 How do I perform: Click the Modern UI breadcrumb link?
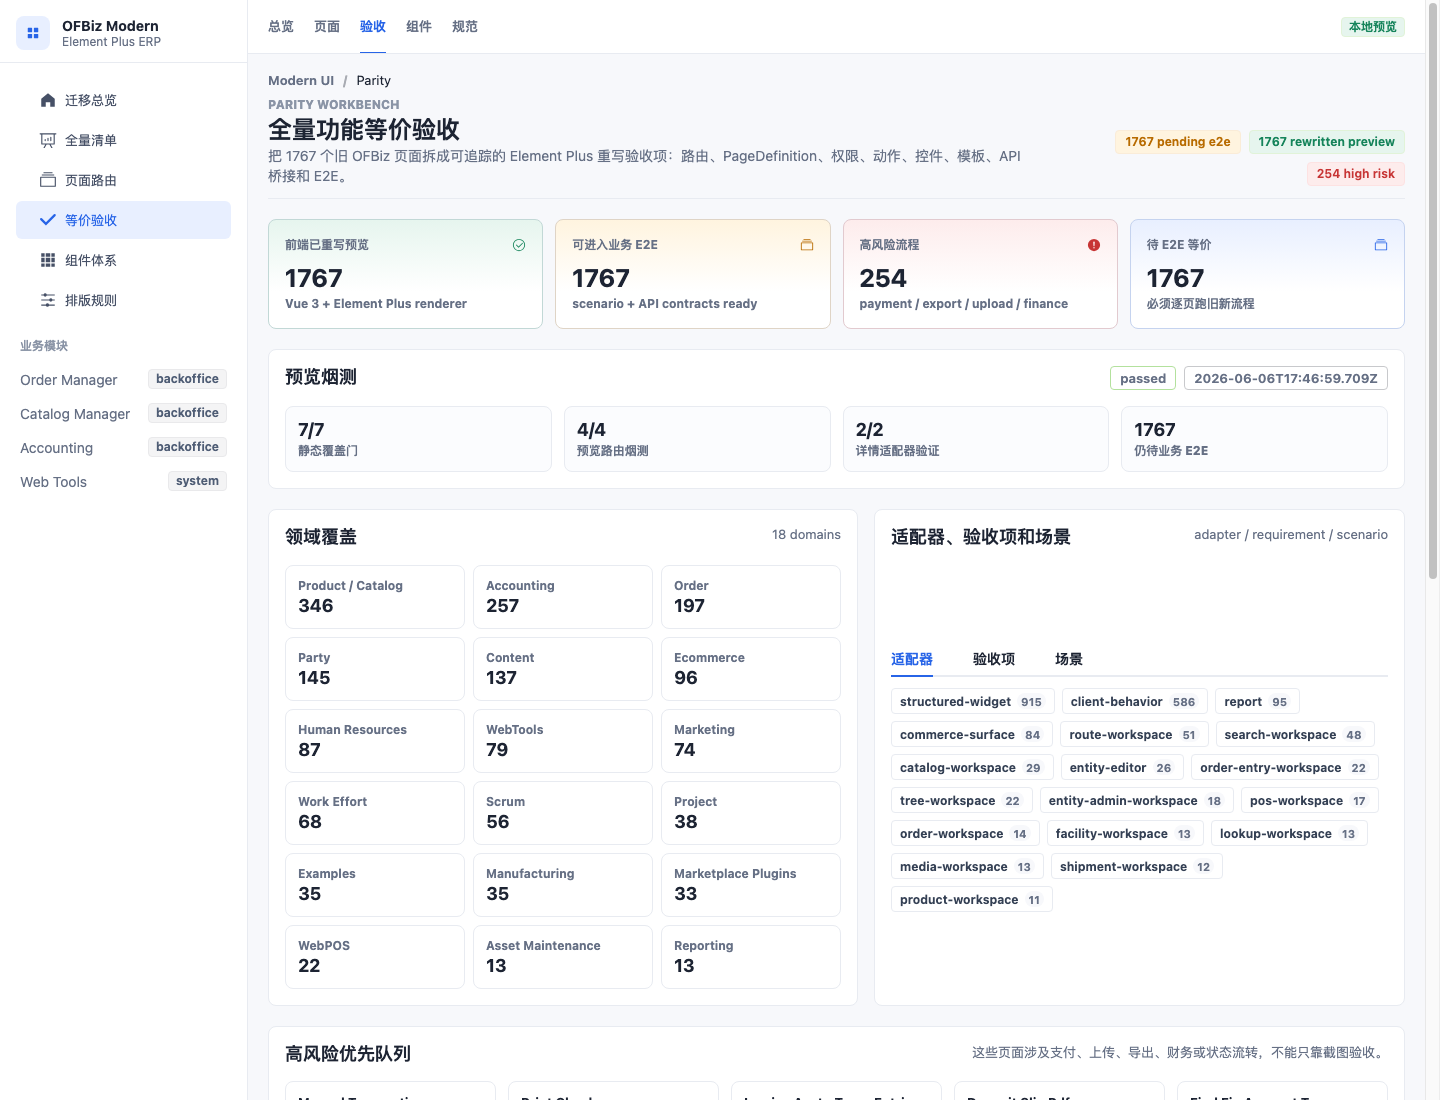coord(301,80)
